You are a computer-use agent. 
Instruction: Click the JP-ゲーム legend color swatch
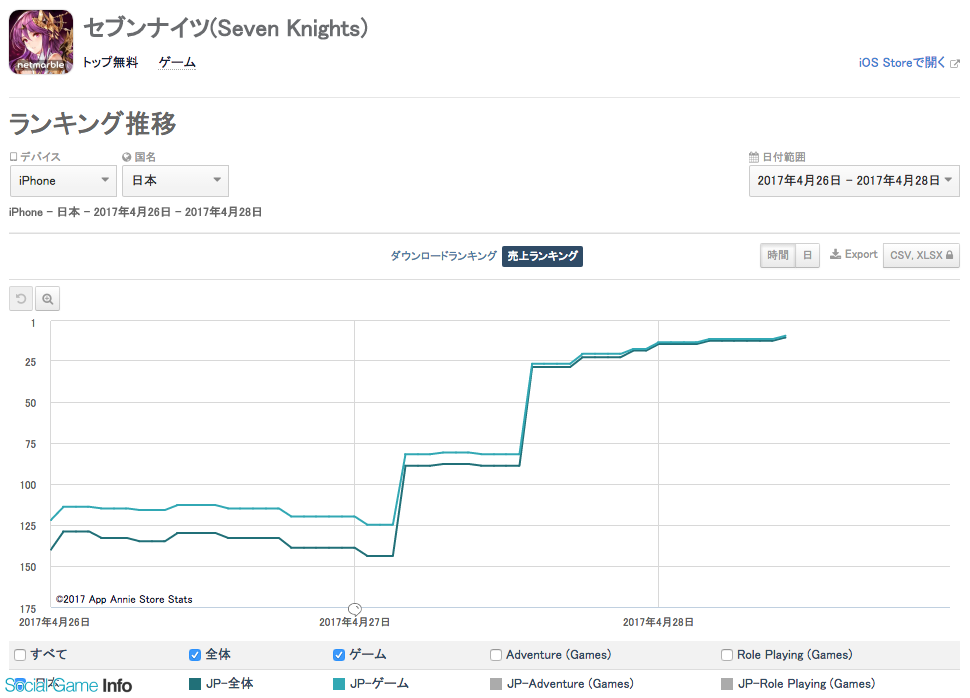(x=339, y=684)
